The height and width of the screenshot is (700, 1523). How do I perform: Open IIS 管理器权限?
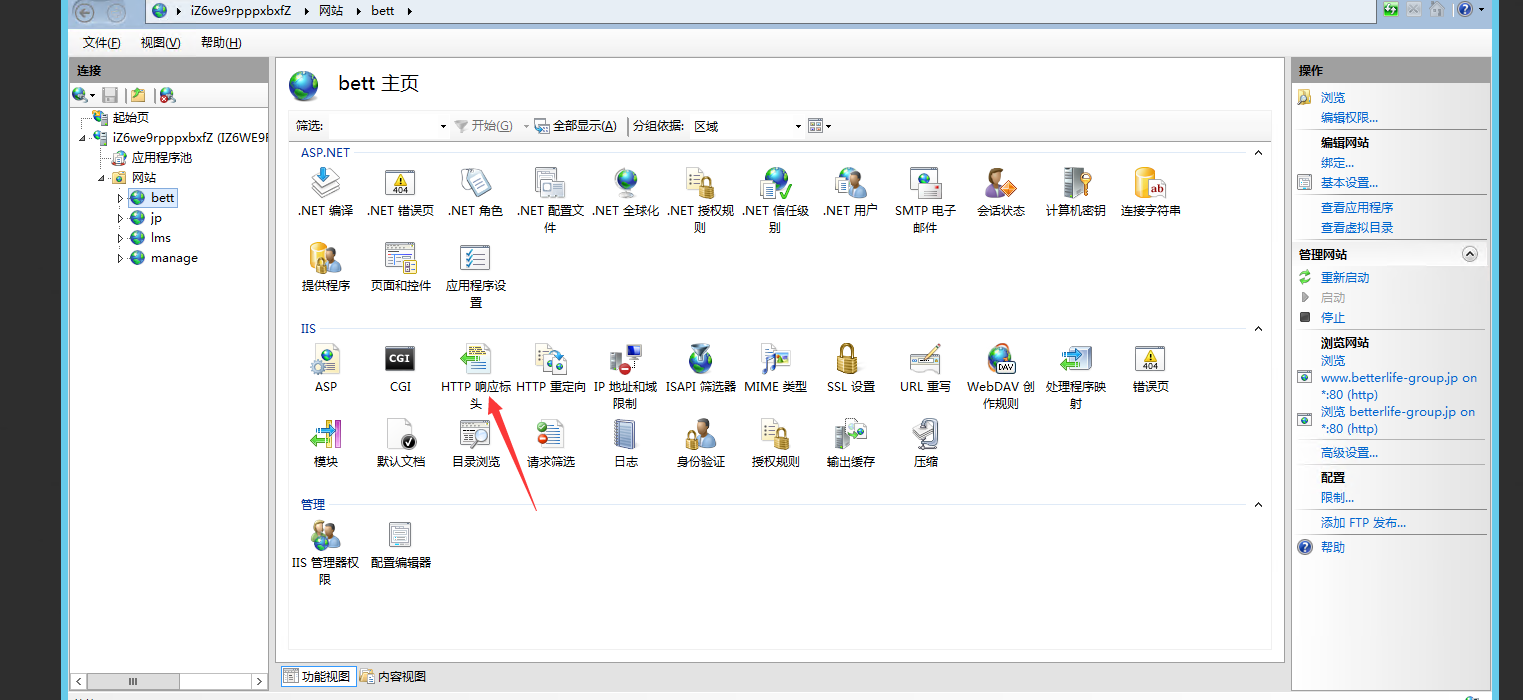click(x=324, y=535)
